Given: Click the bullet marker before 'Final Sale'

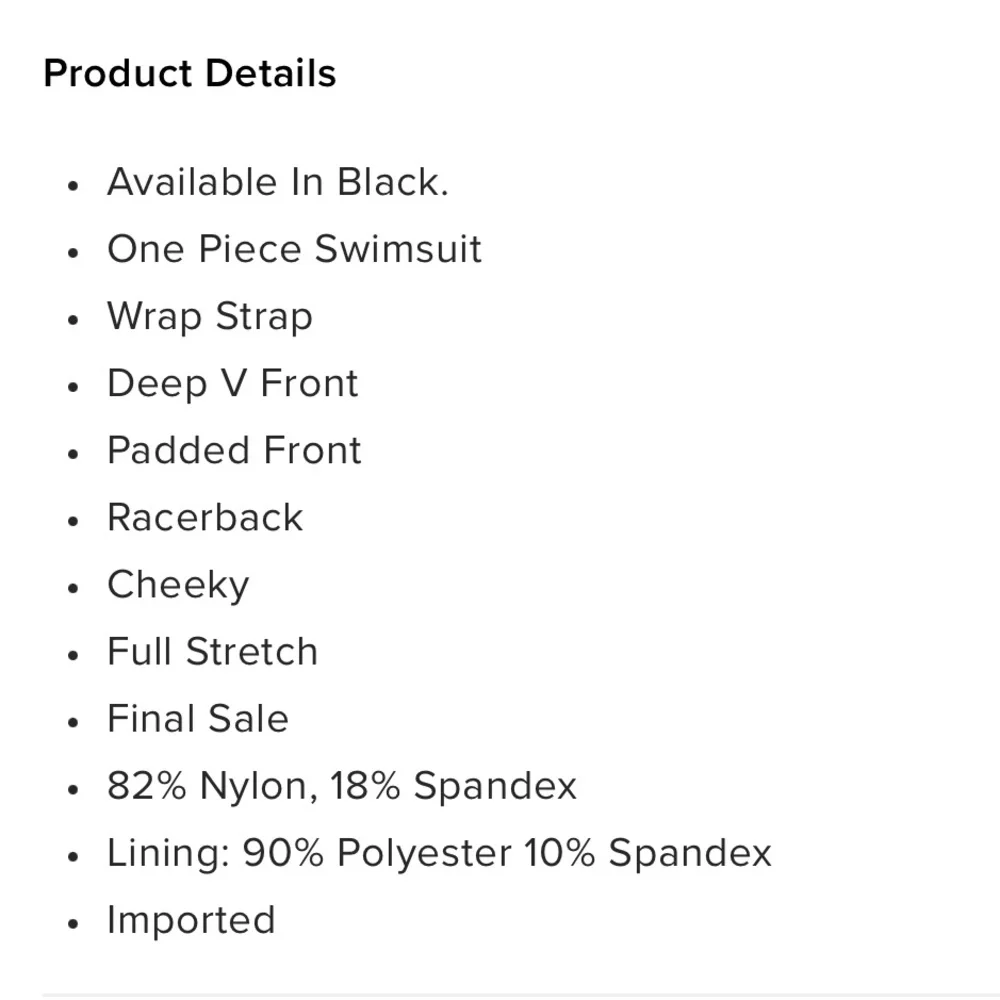Looking at the screenshot, I should point(72,722).
